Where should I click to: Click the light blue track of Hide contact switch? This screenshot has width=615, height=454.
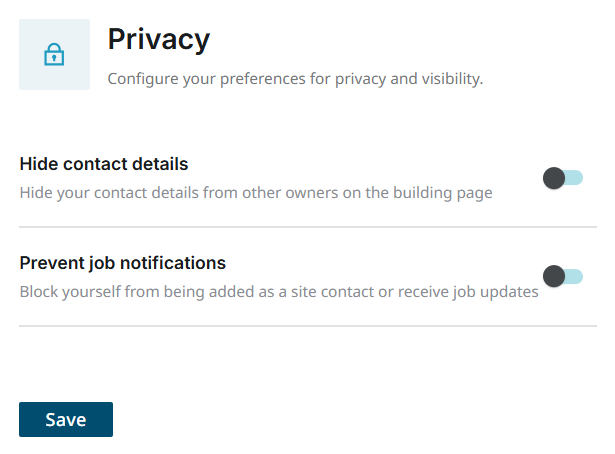(x=575, y=178)
